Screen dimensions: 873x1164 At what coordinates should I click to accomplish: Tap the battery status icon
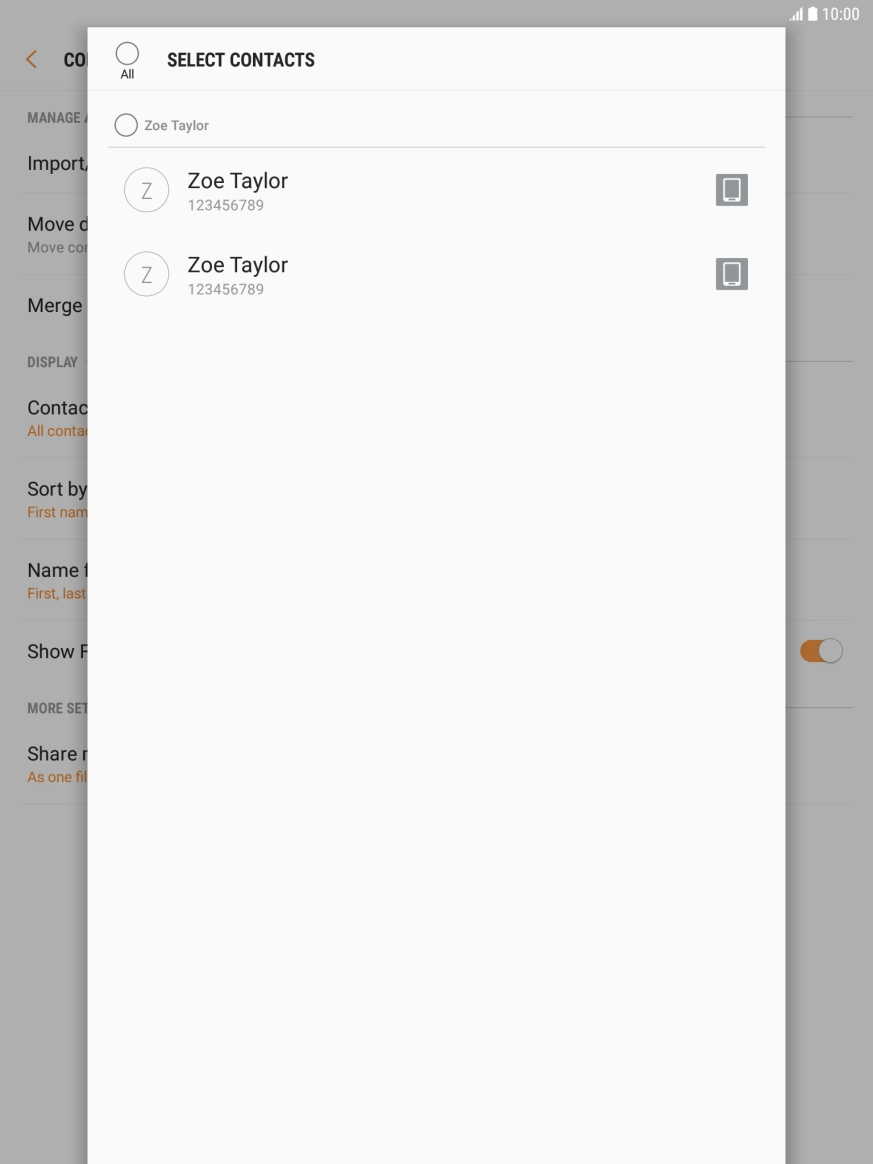pos(812,14)
